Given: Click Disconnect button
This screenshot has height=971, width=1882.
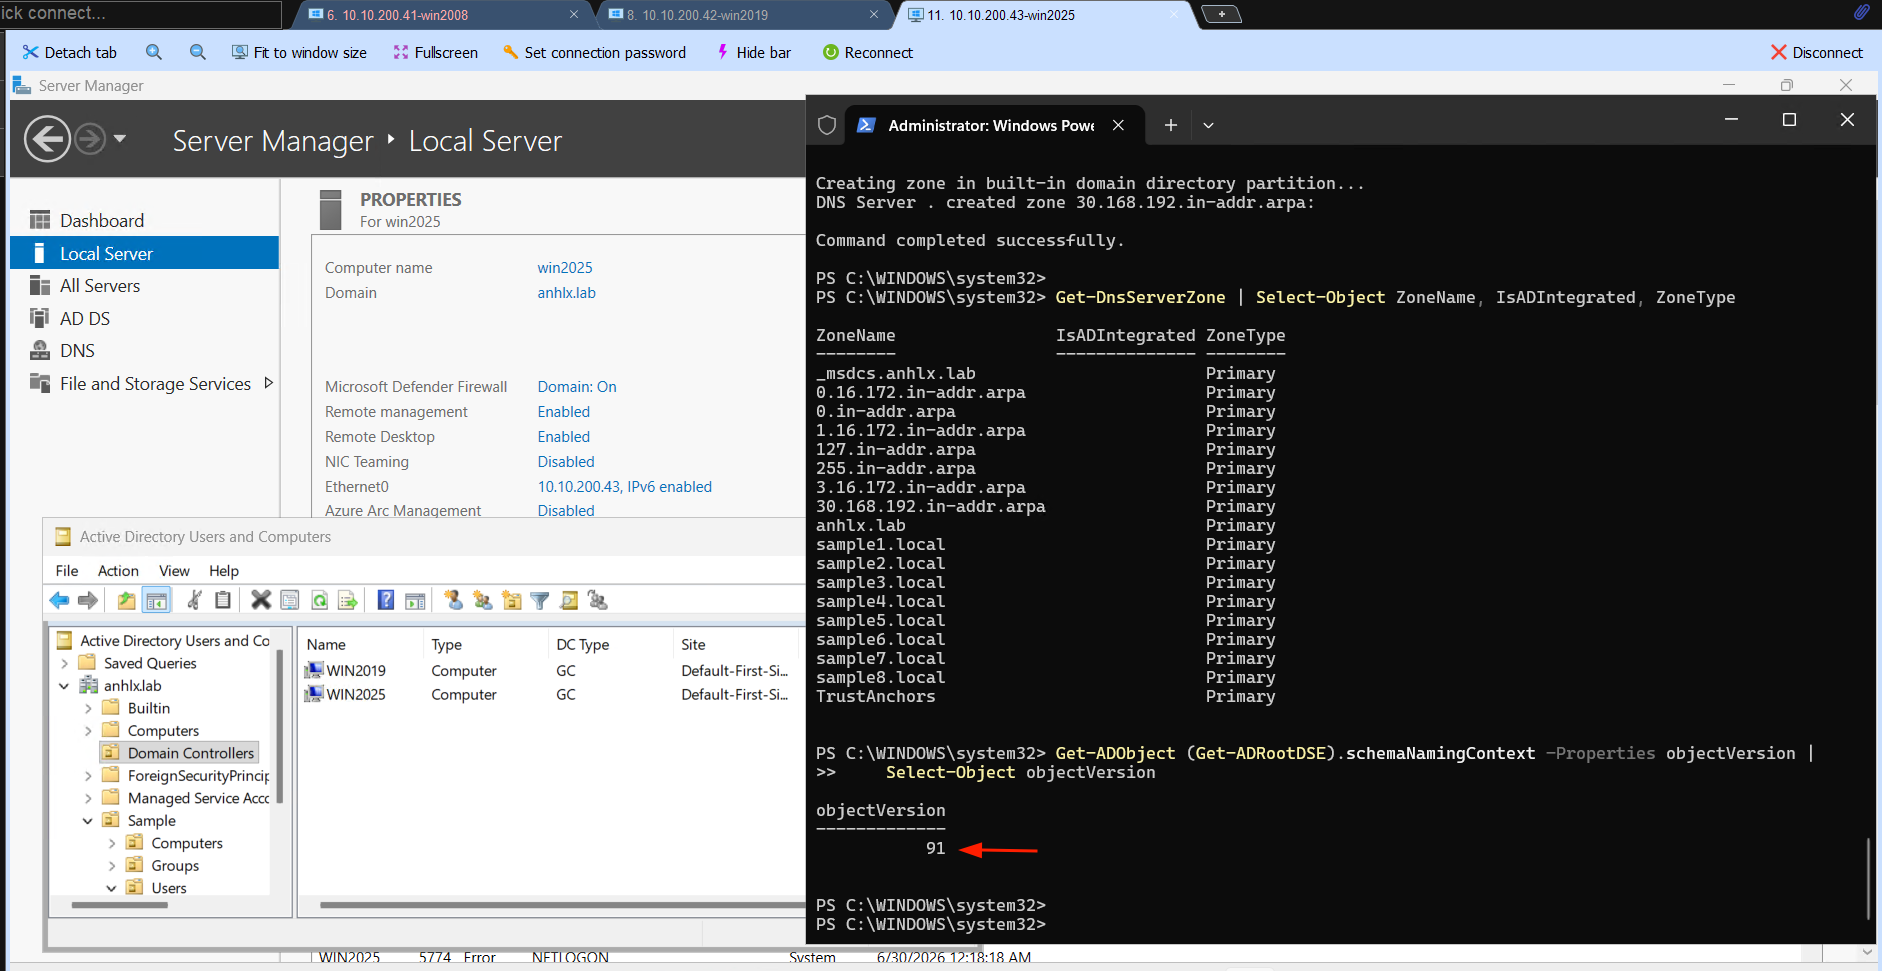Looking at the screenshot, I should point(1816,52).
